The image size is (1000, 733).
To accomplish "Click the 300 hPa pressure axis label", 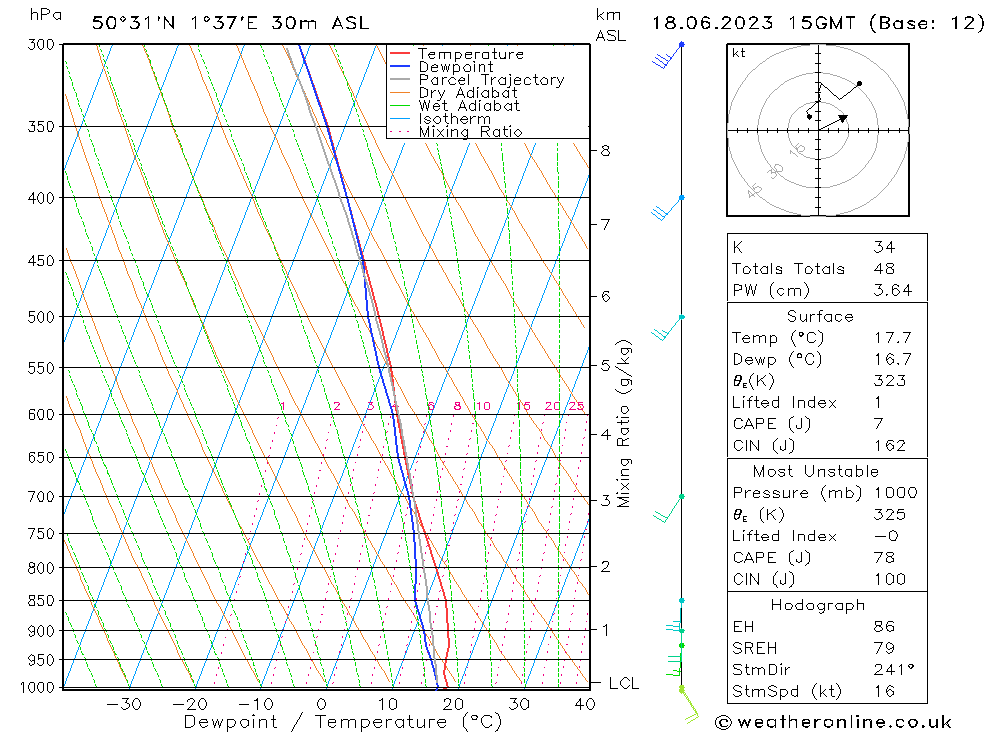I will (x=41, y=45).
